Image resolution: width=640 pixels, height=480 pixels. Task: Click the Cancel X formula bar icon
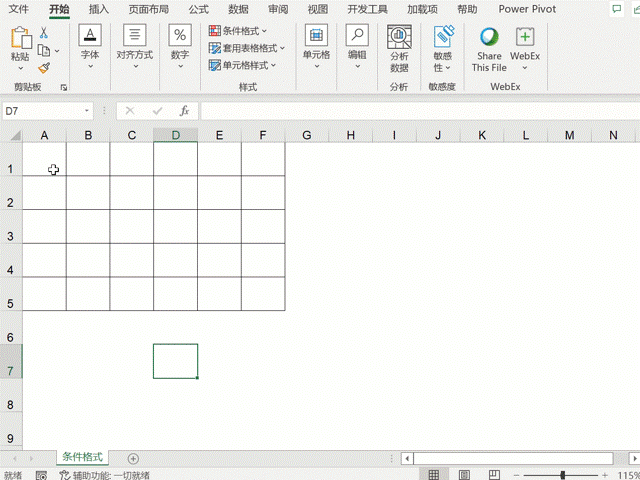(130, 111)
